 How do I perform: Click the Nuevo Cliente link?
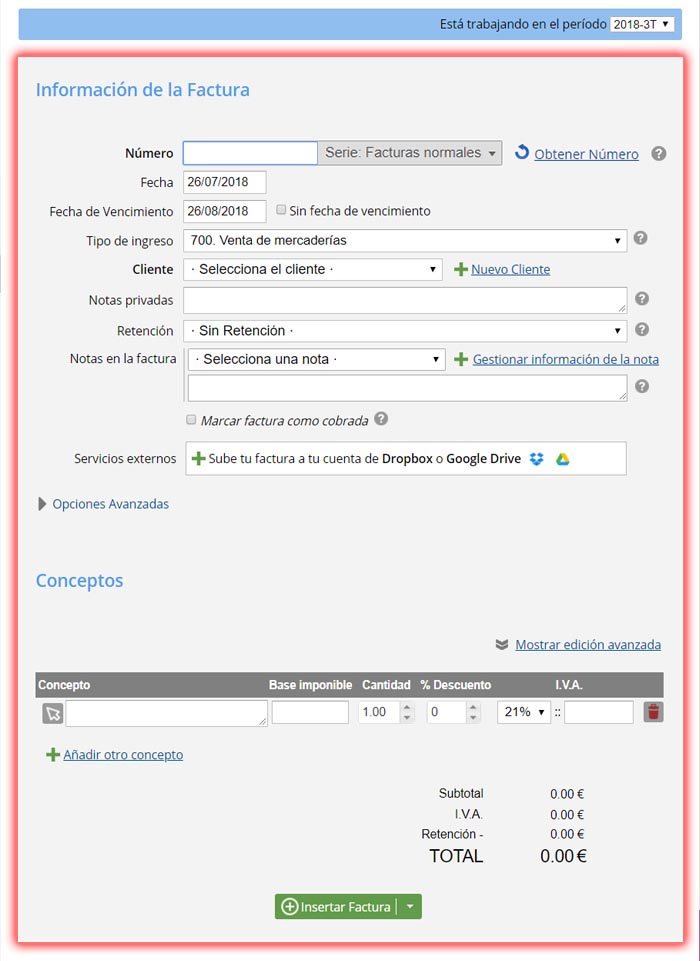(x=510, y=269)
